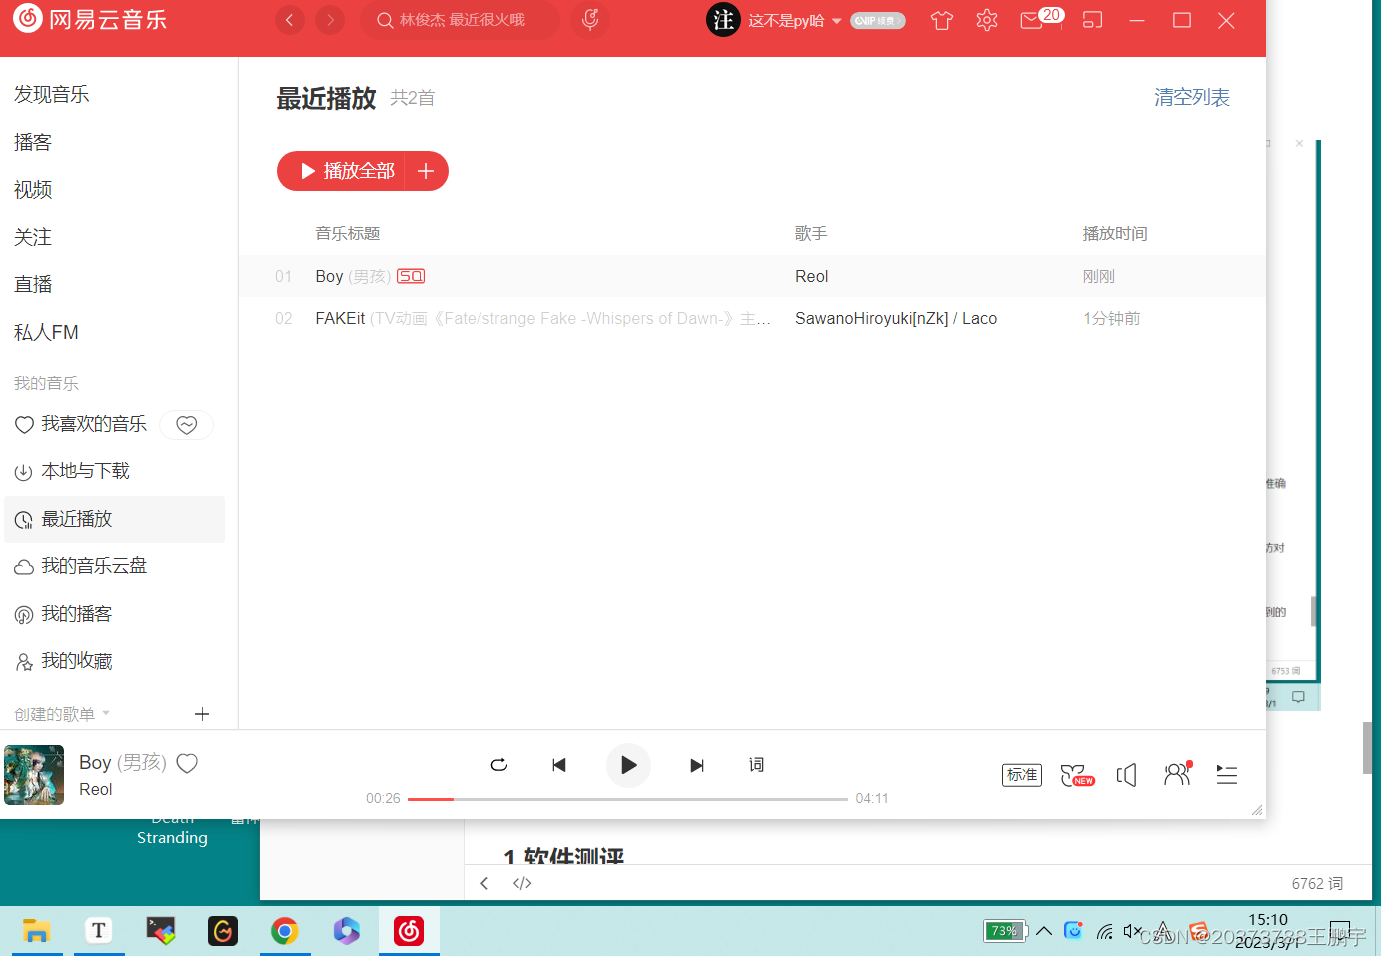Seek on the playback progress bar

coord(628,799)
